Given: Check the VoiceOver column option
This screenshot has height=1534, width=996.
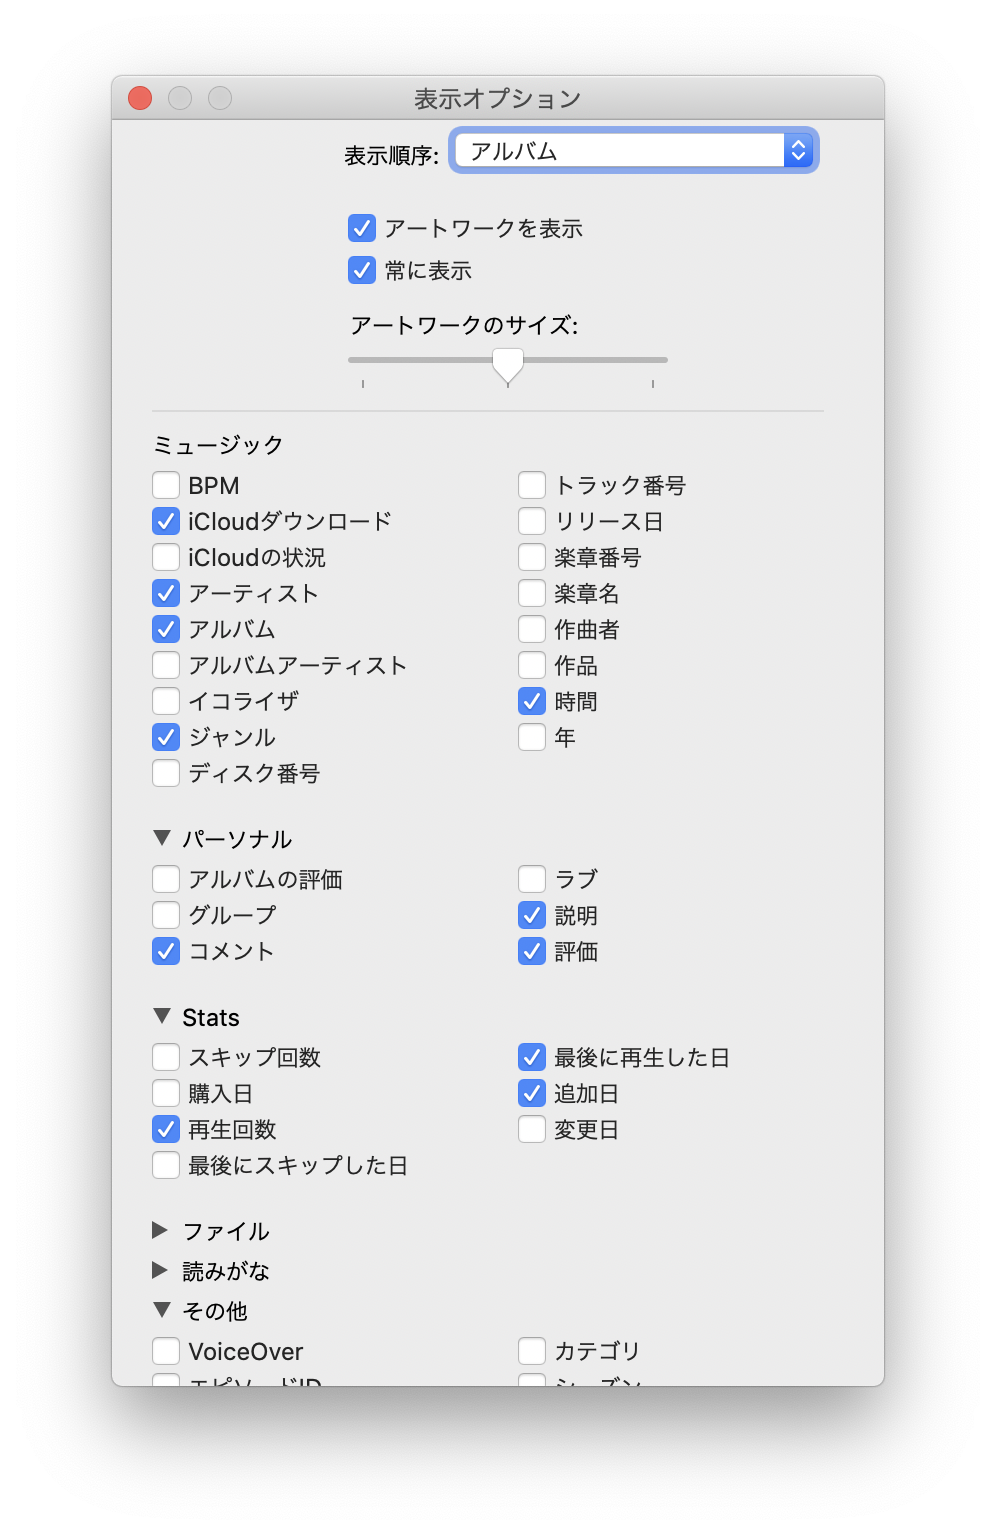Looking at the screenshot, I should tap(166, 1352).
